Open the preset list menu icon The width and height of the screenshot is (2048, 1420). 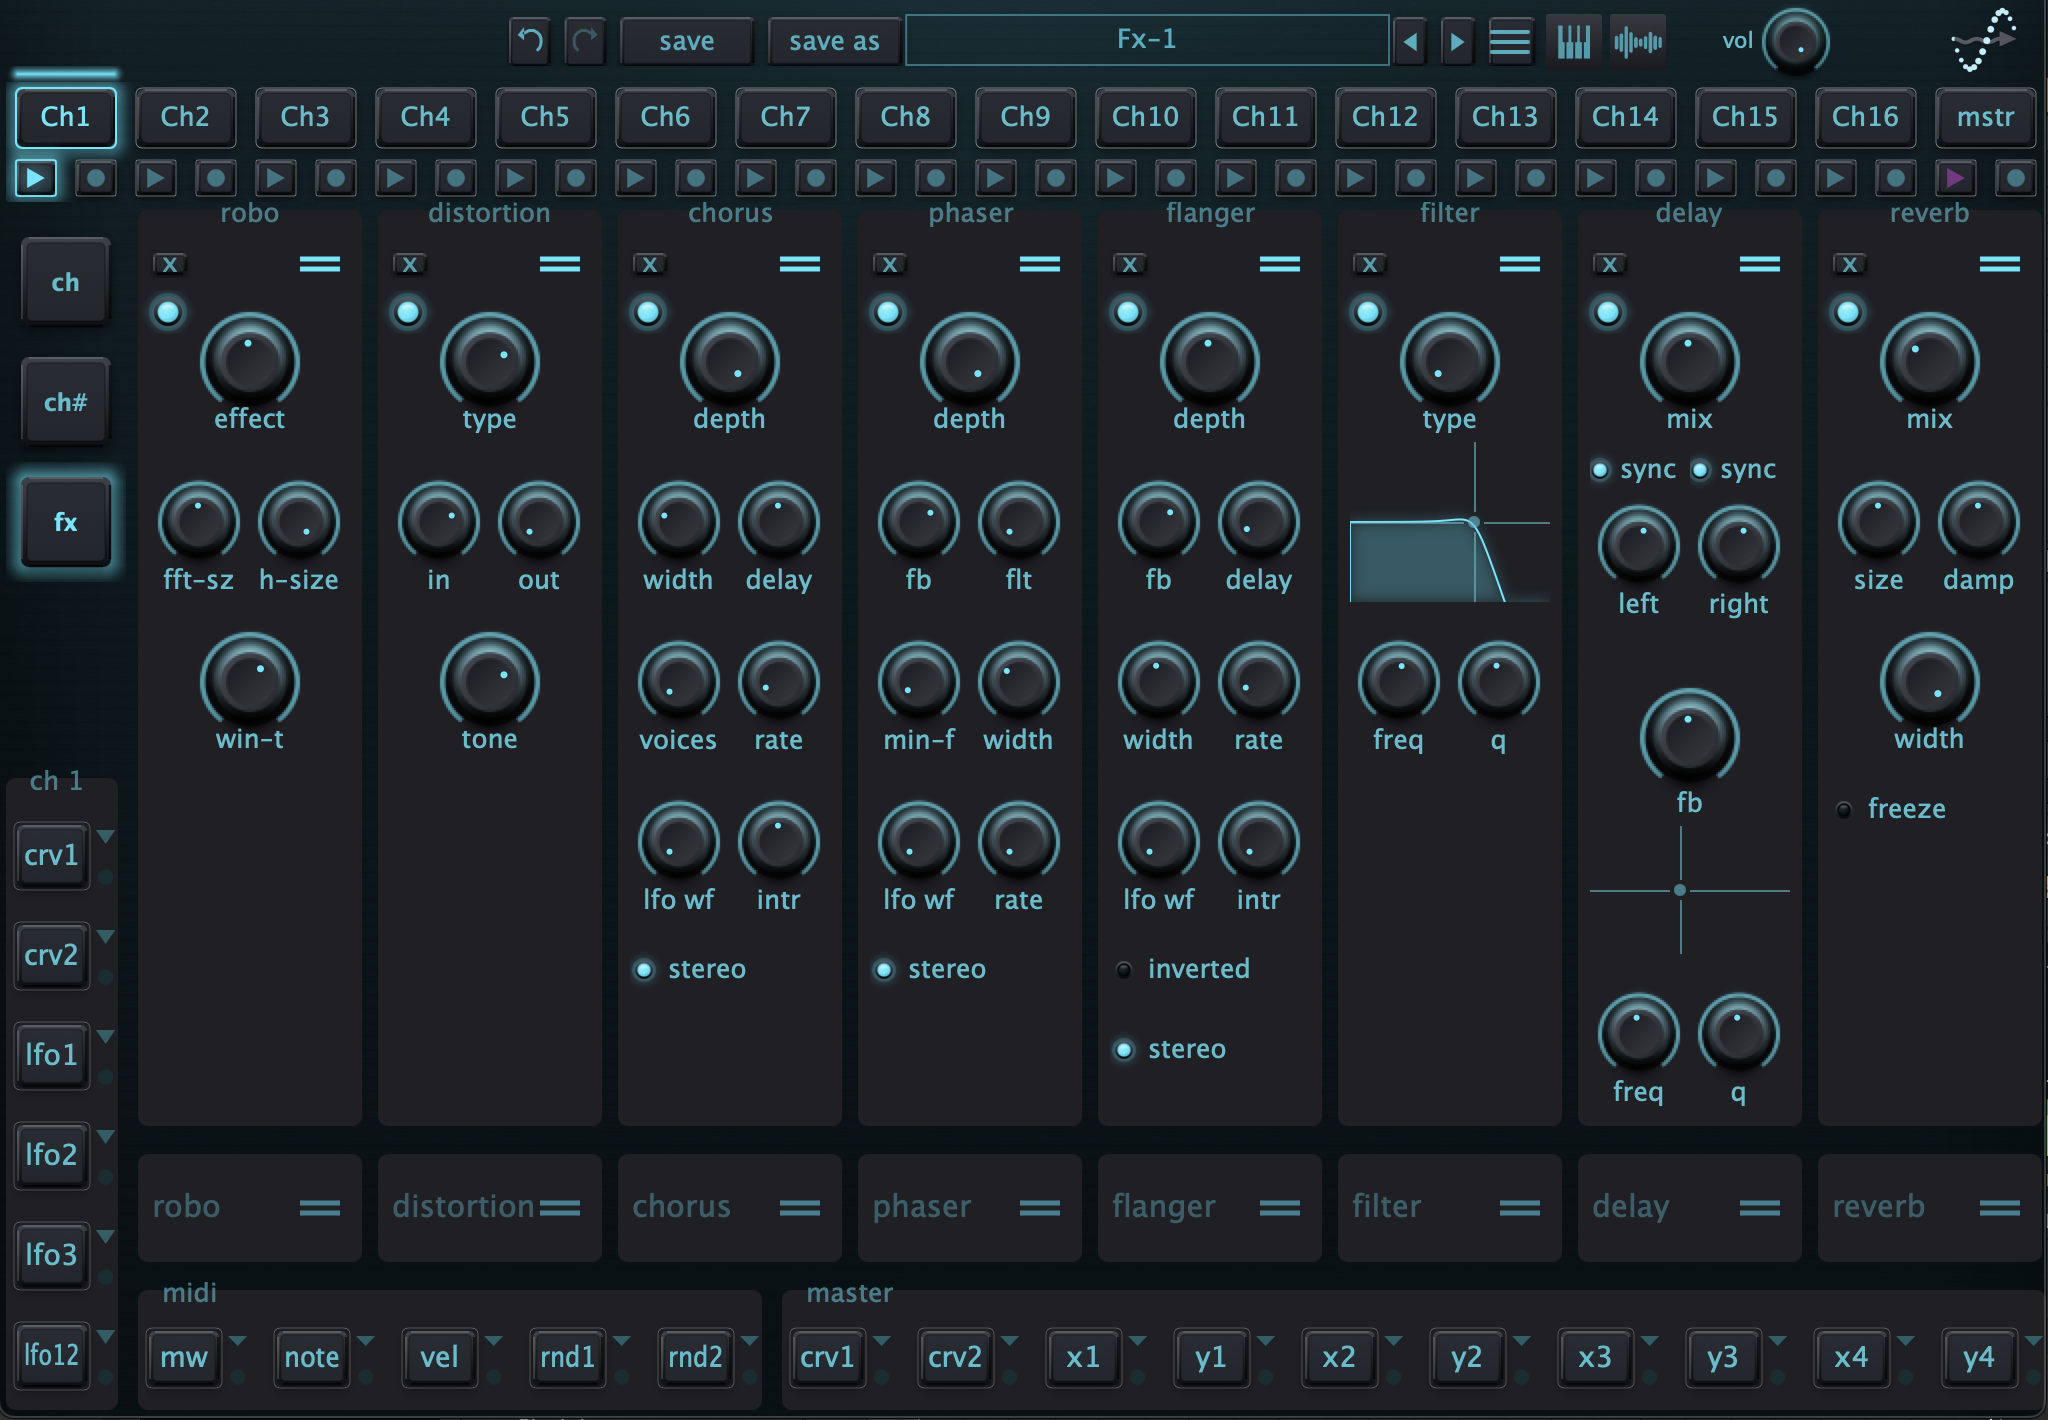1510,42
